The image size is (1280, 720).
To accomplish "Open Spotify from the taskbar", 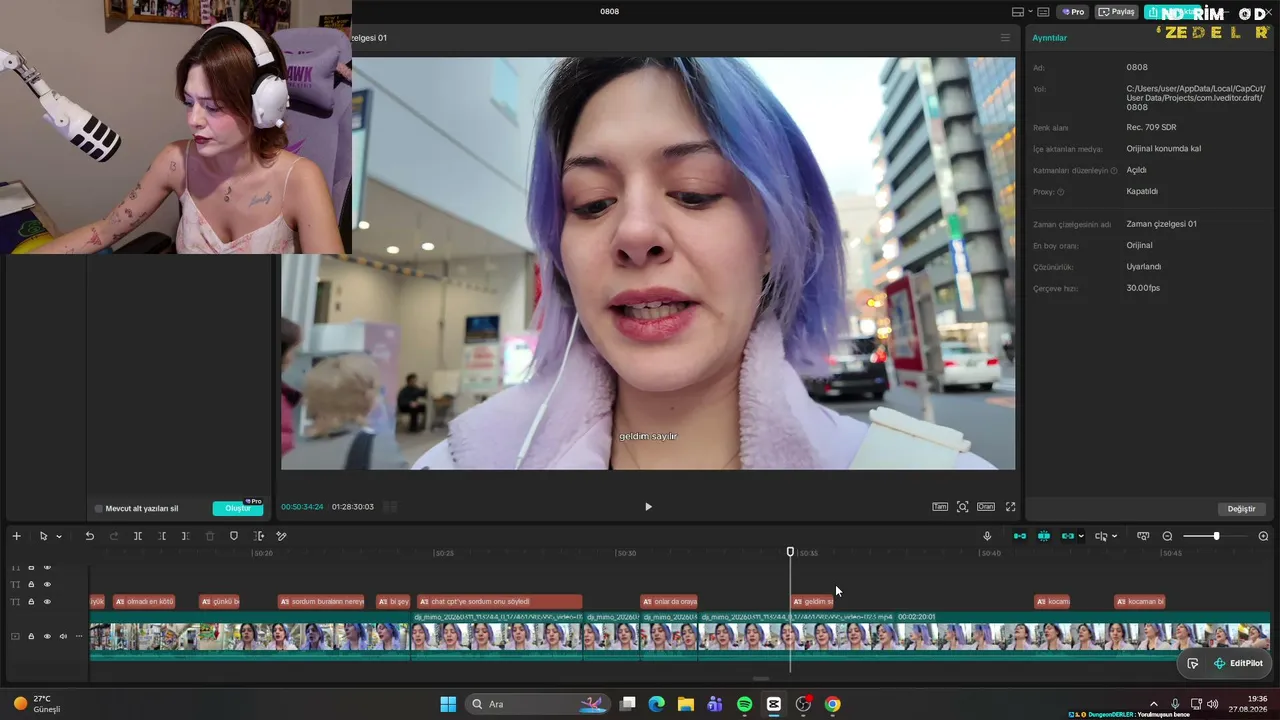I will coord(744,704).
